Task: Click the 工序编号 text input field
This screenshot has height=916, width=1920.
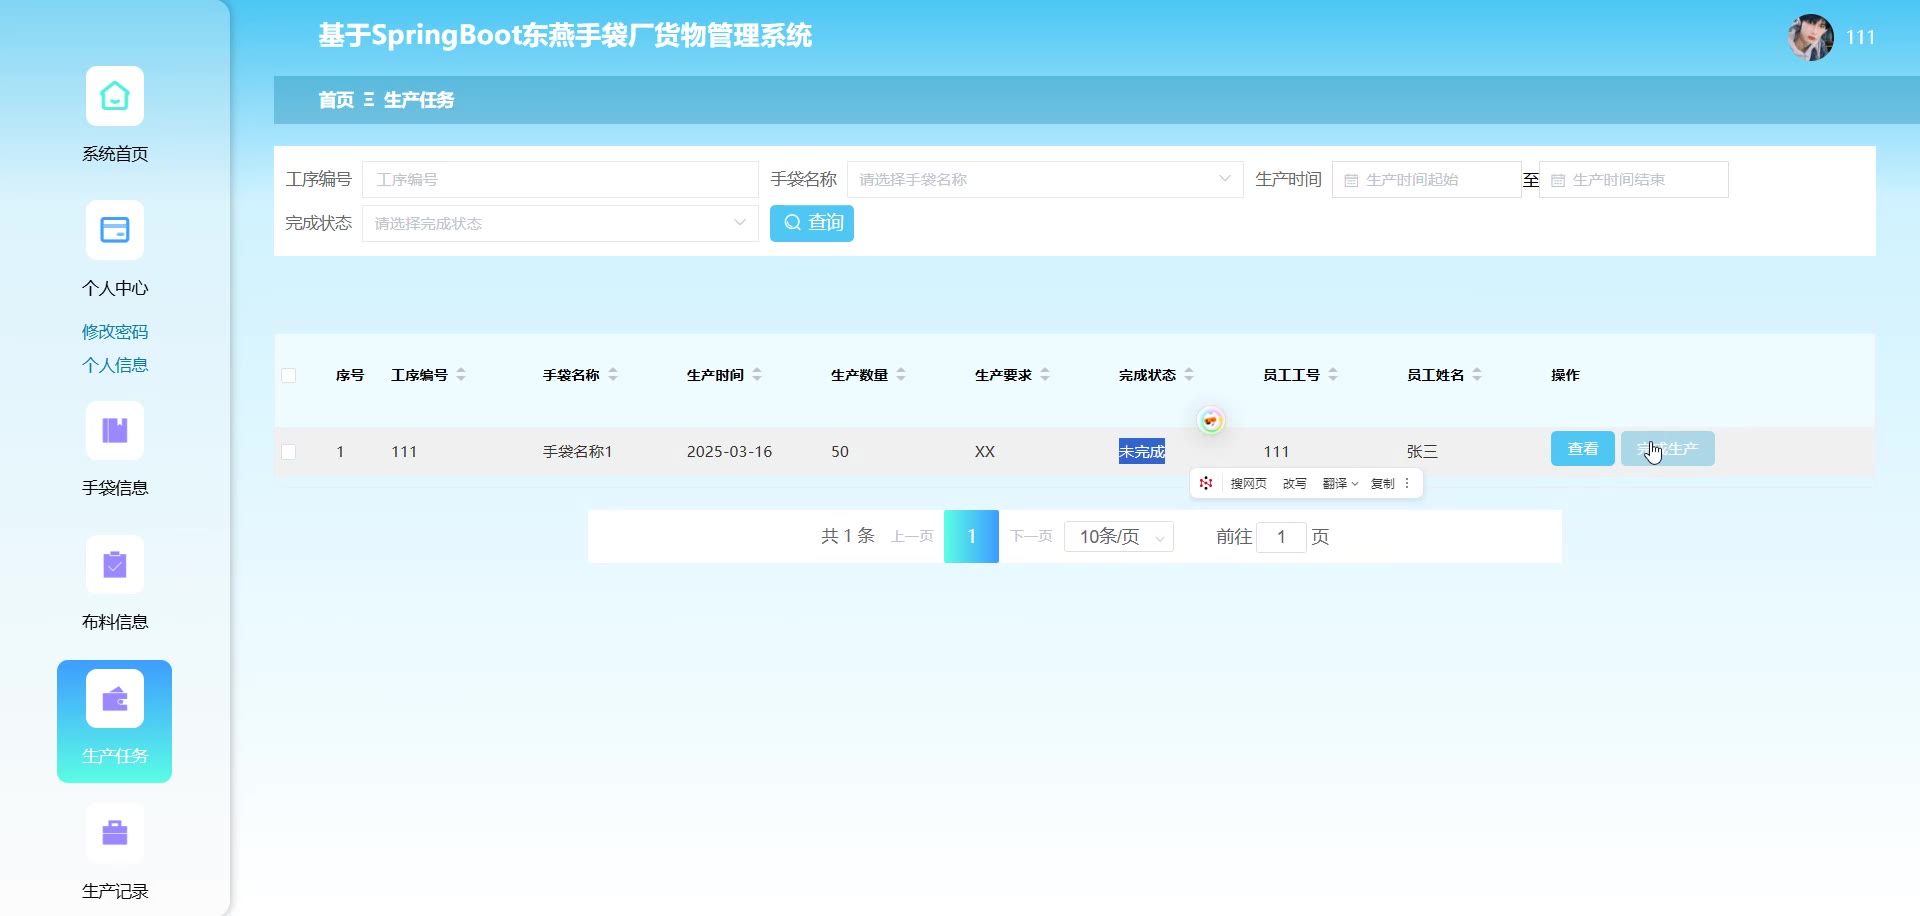Action: coord(559,180)
